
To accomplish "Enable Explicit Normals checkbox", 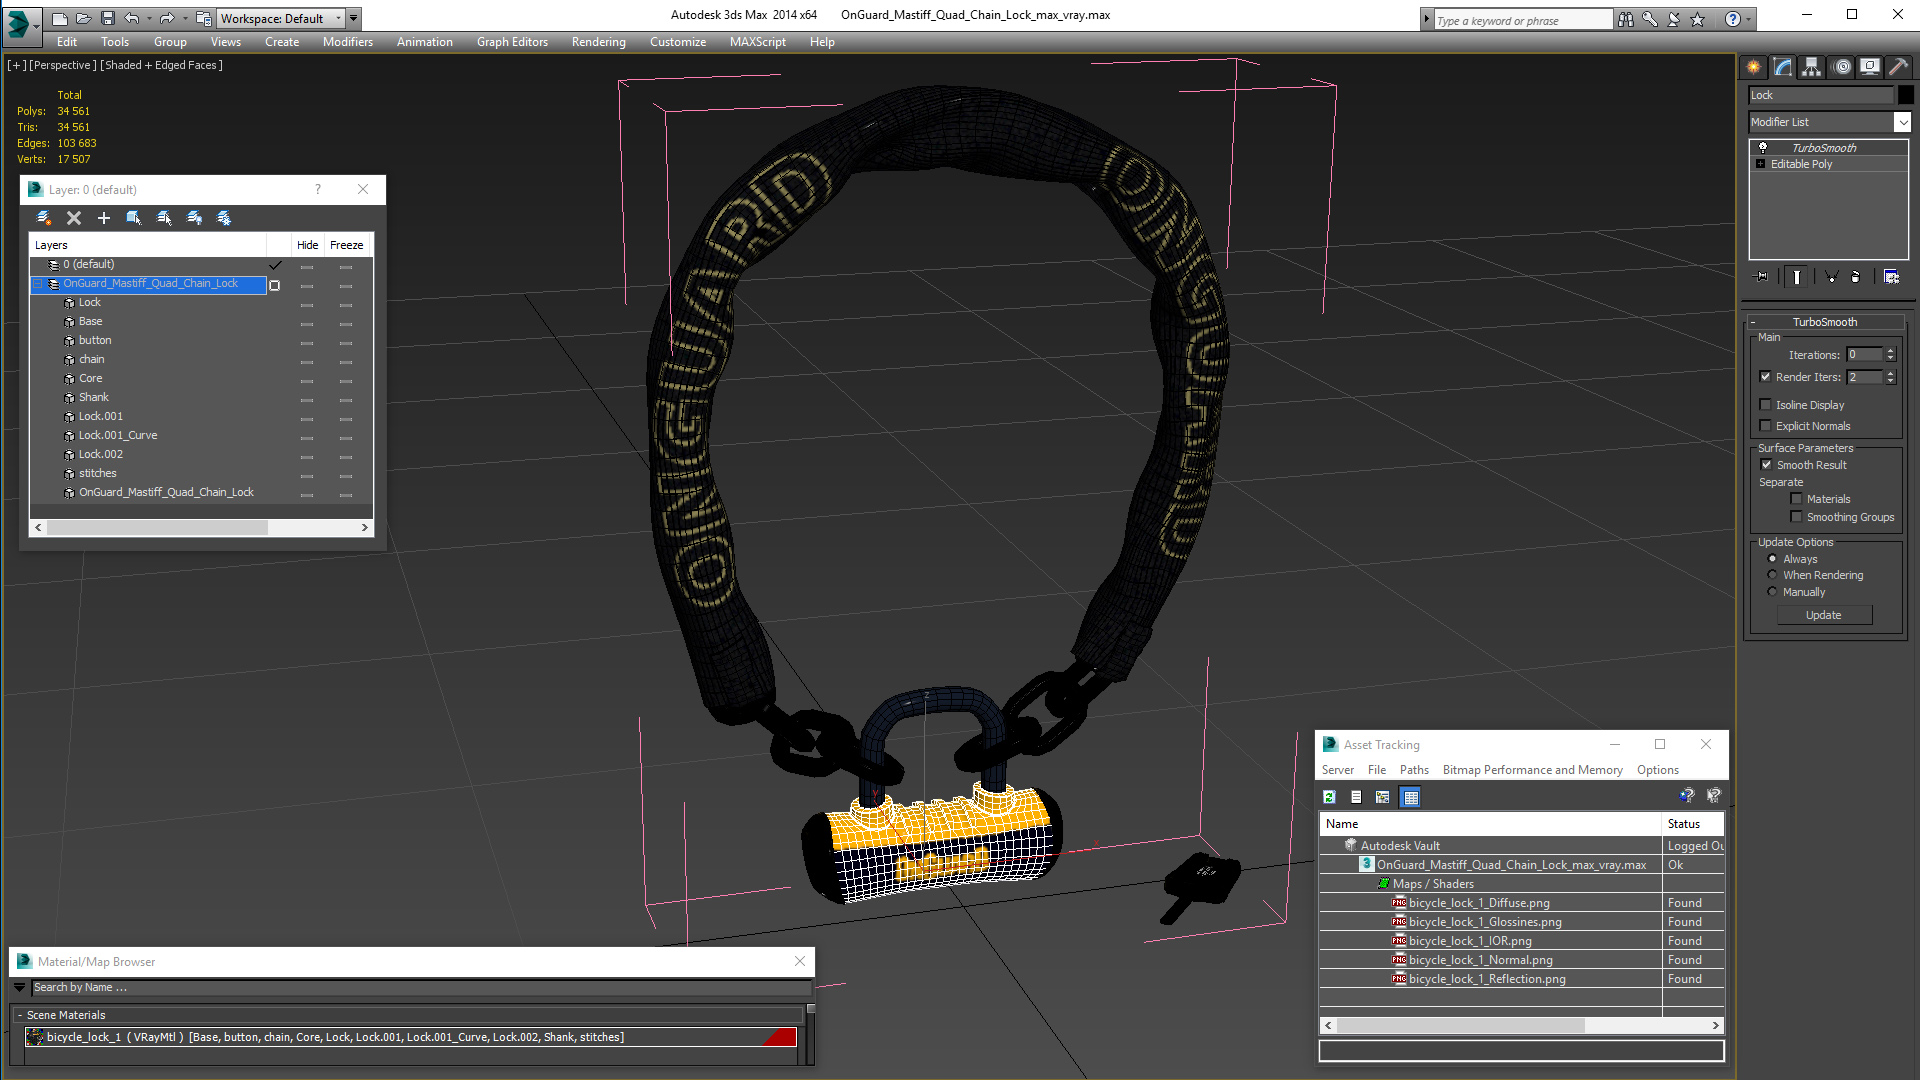I will click(1765, 426).
